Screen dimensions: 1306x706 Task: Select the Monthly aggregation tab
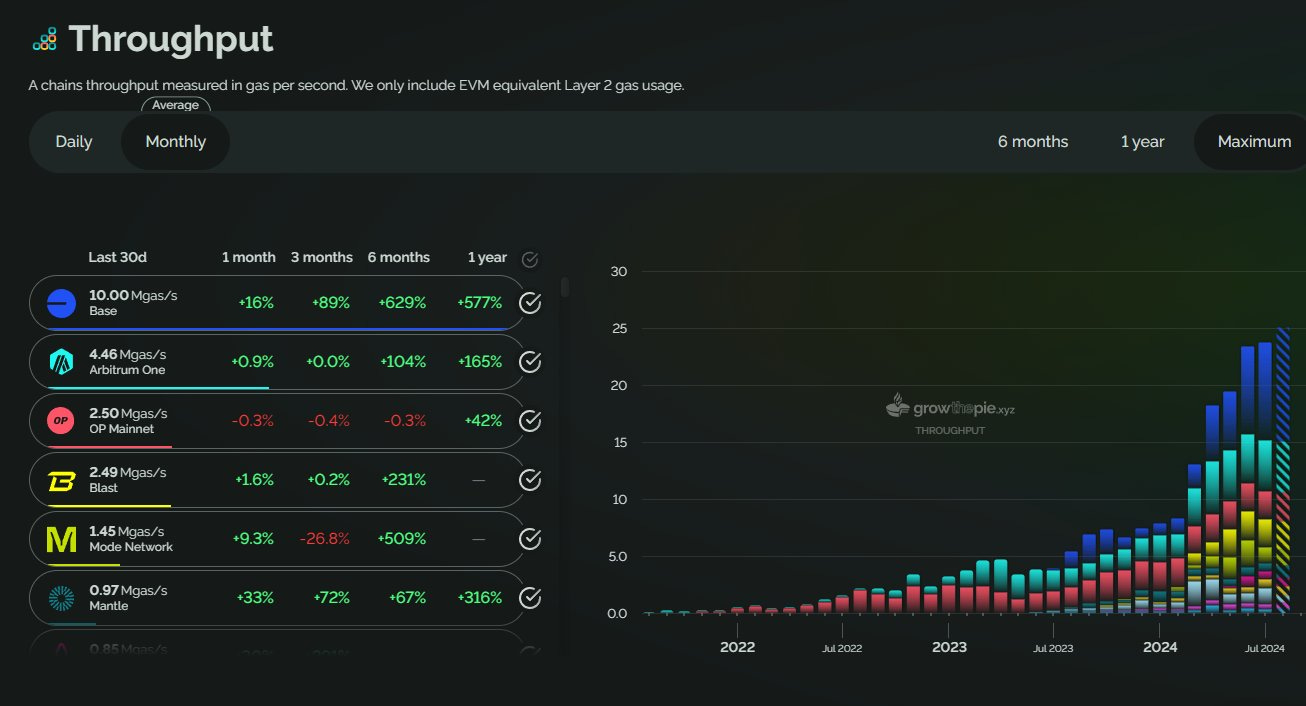[x=175, y=141]
